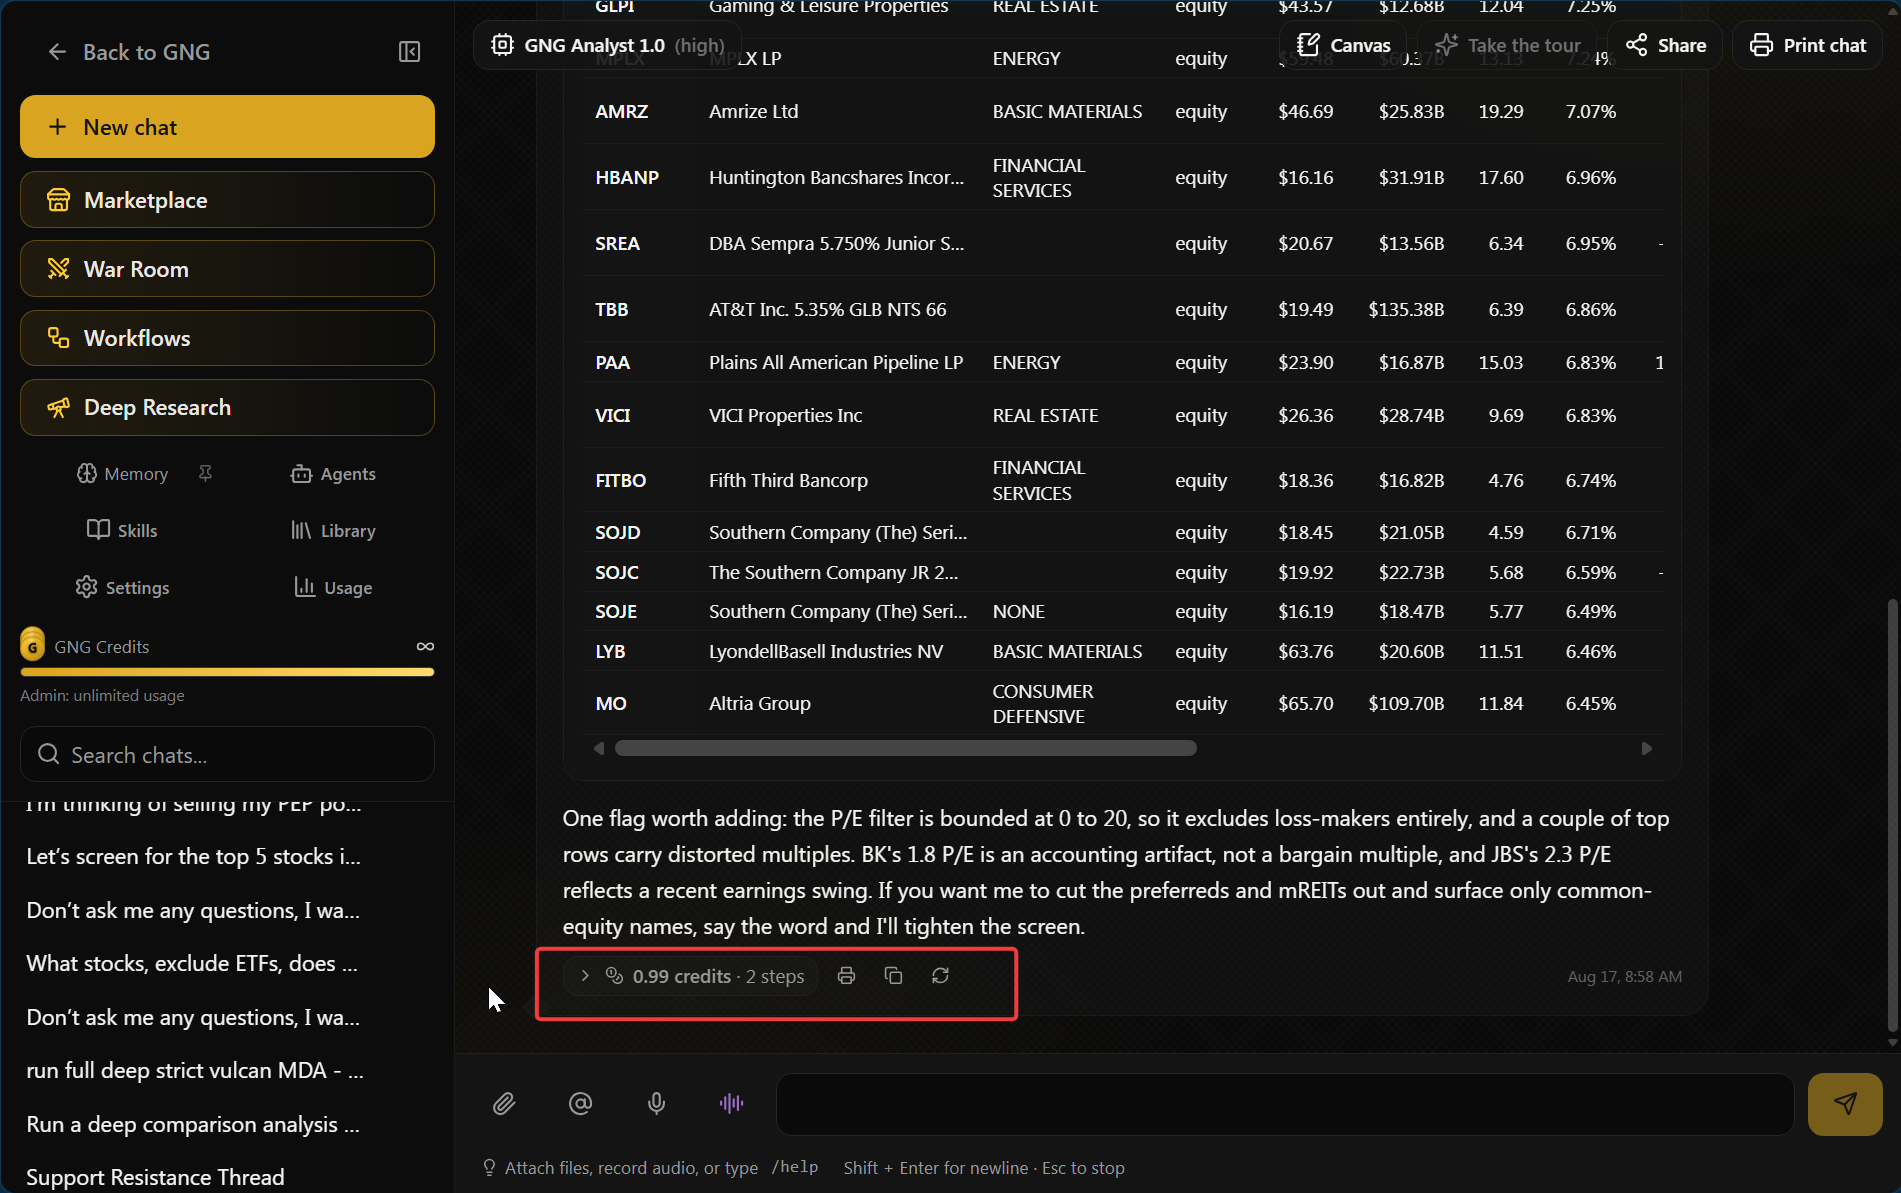This screenshot has width=1901, height=1193.
Task: Expand the 0.99 credits steps chevron
Action: [x=585, y=976]
